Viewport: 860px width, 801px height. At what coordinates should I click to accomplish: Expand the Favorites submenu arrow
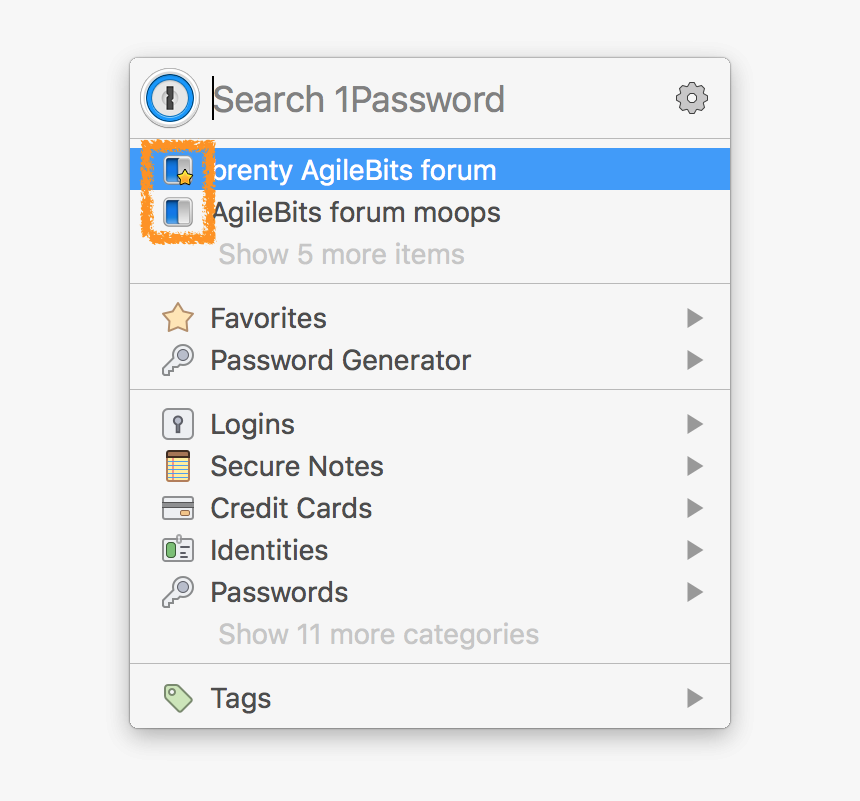(x=694, y=318)
